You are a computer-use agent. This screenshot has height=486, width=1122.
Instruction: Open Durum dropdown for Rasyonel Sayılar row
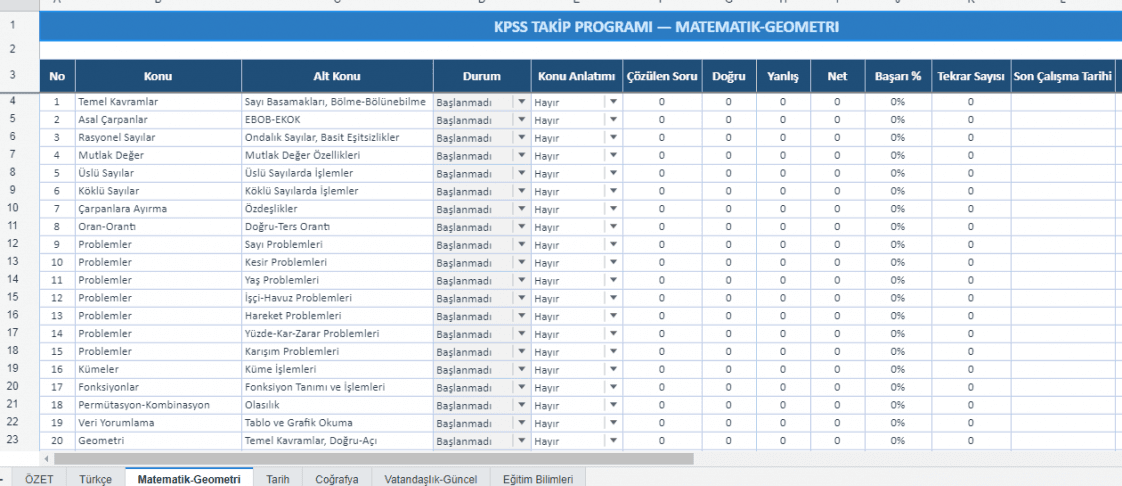click(522, 137)
